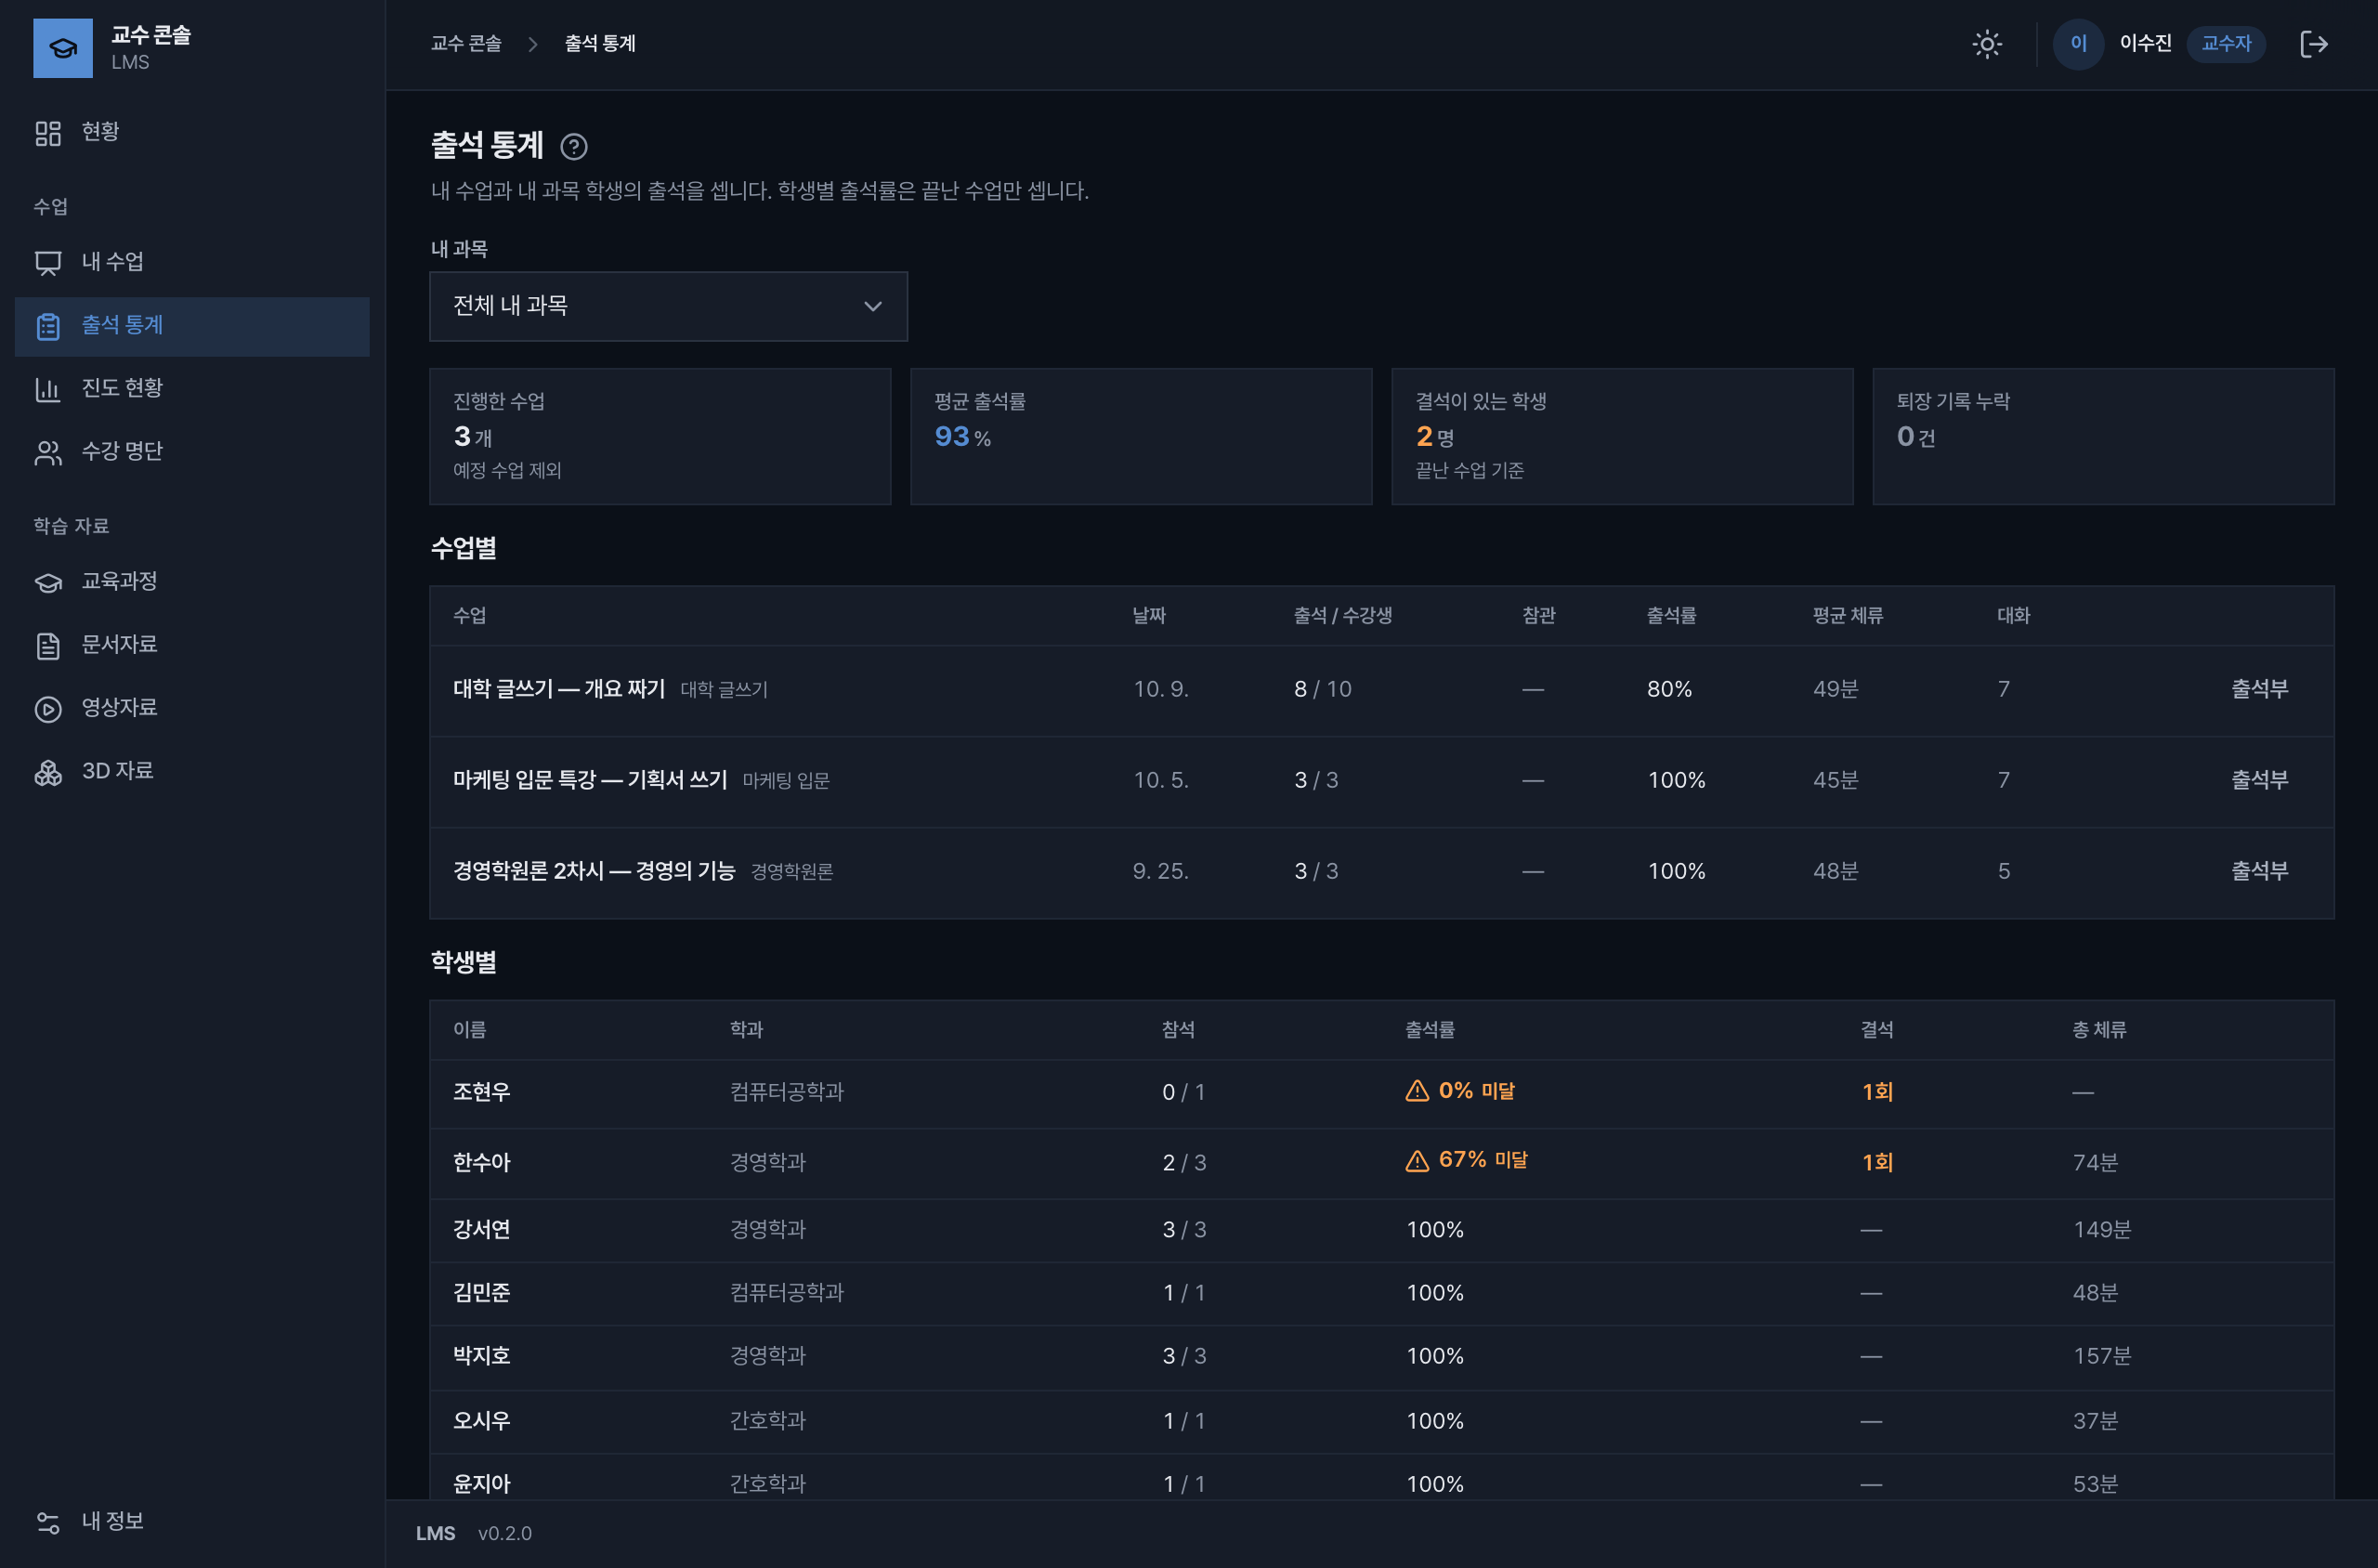The height and width of the screenshot is (1568, 2378).
Task: Click warning icon in 조현우 row
Action: click(1417, 1091)
